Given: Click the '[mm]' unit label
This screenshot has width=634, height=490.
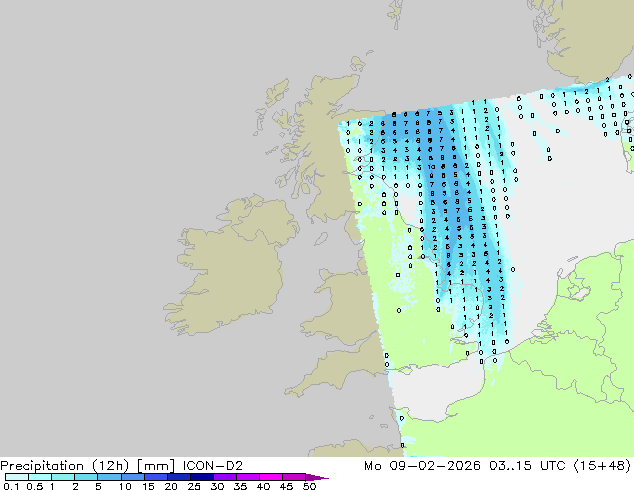Looking at the screenshot, I should tap(156, 466).
